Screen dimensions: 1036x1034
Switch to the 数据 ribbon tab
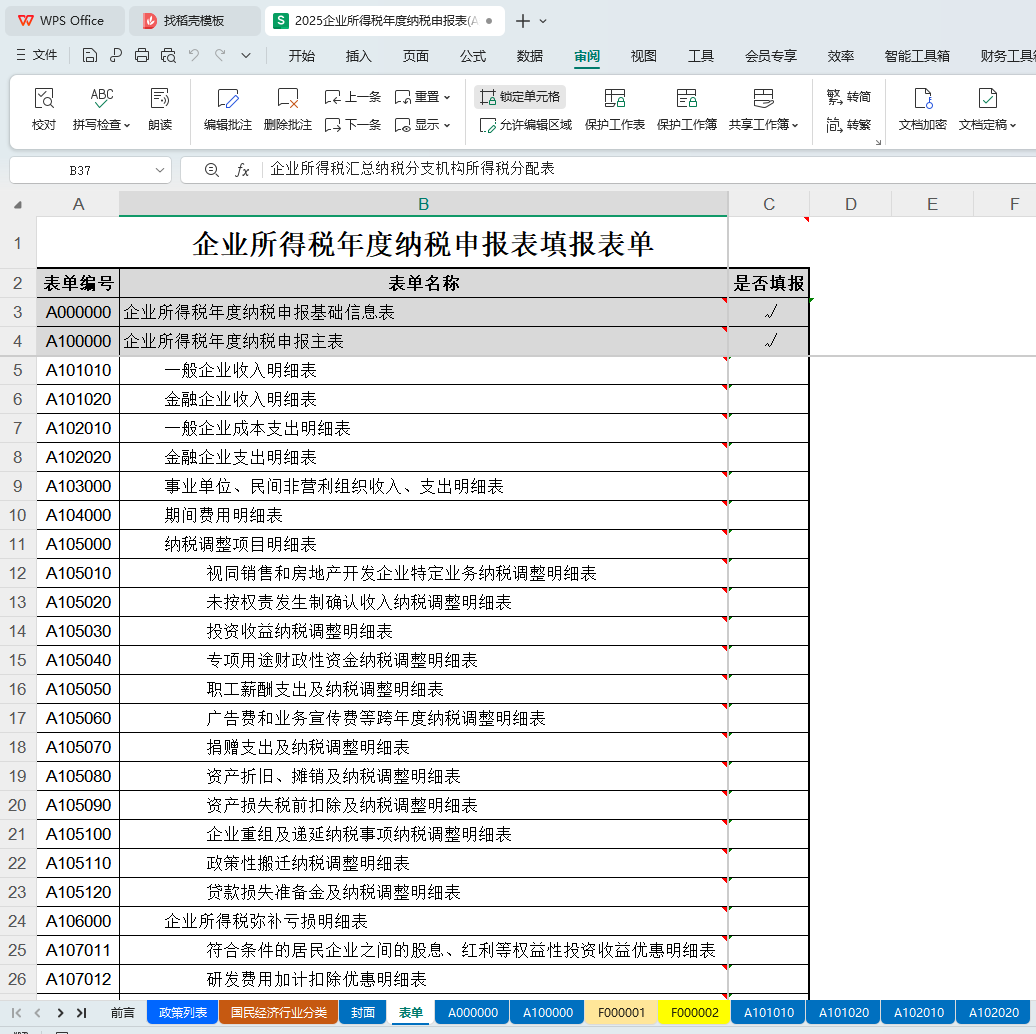(529, 56)
